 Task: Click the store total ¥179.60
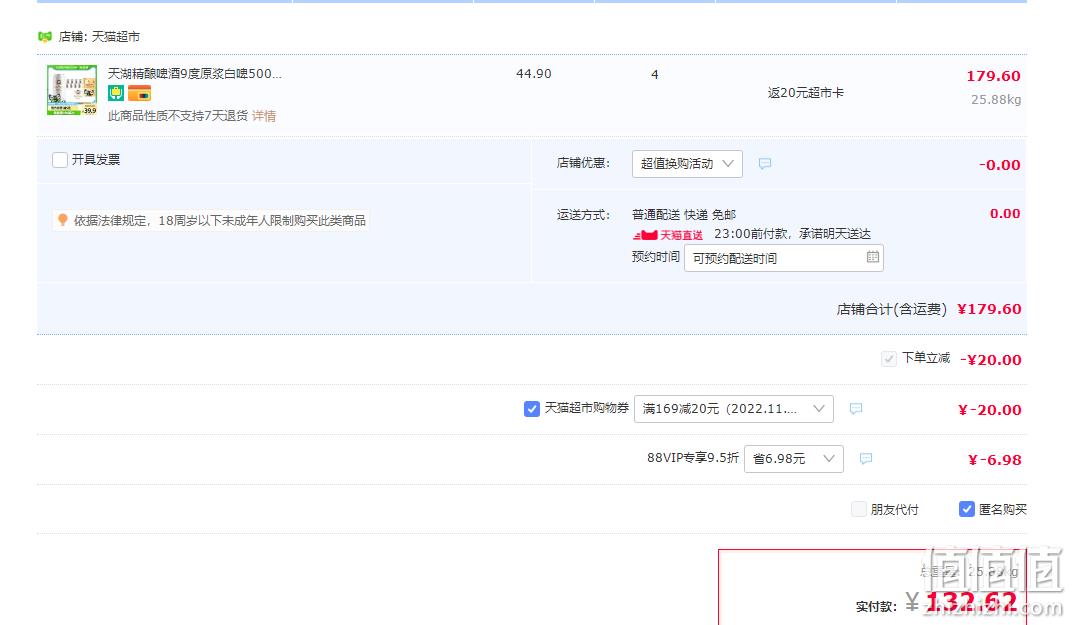coord(989,309)
